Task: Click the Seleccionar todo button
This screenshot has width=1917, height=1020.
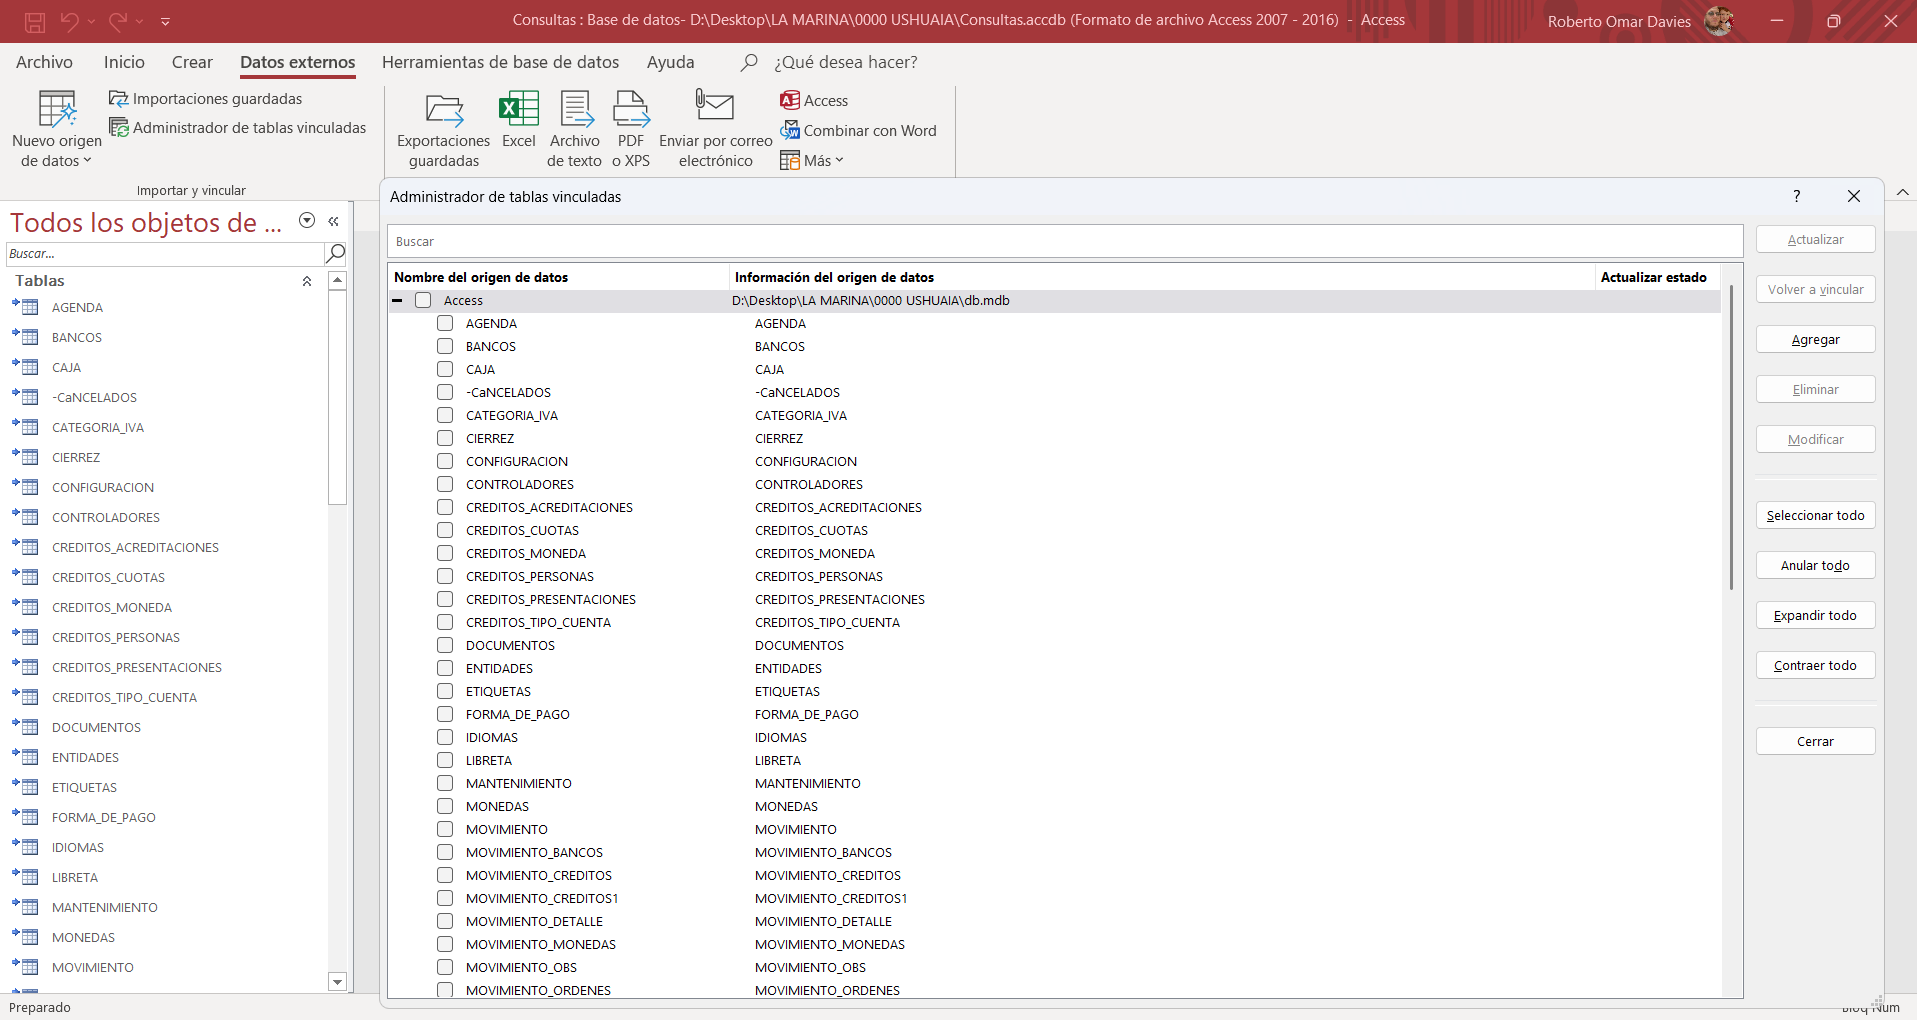Action: tap(1815, 515)
